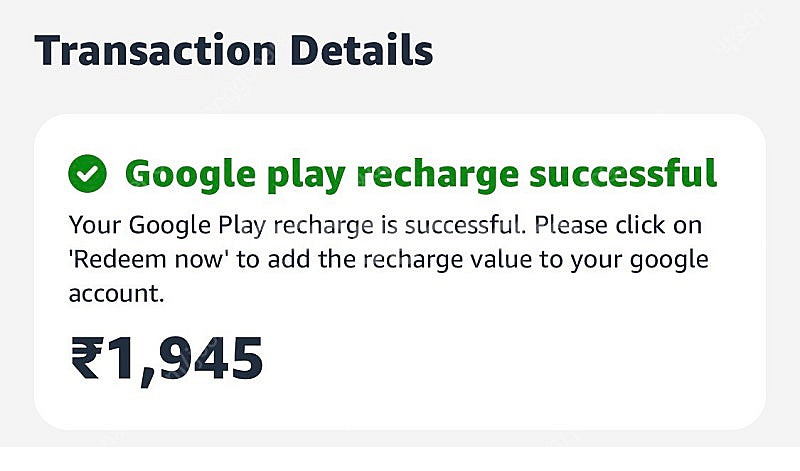Click the word 'Transaction' in the page title
800x471 pixels.
coord(156,50)
